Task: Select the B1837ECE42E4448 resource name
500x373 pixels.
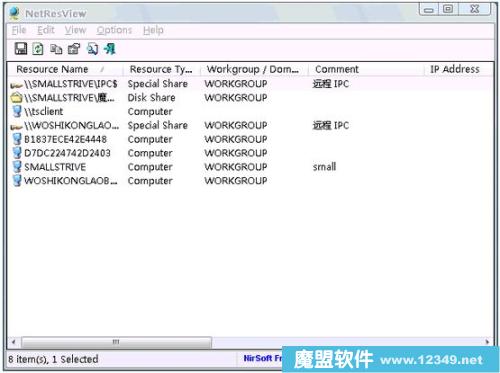Action: pos(65,139)
